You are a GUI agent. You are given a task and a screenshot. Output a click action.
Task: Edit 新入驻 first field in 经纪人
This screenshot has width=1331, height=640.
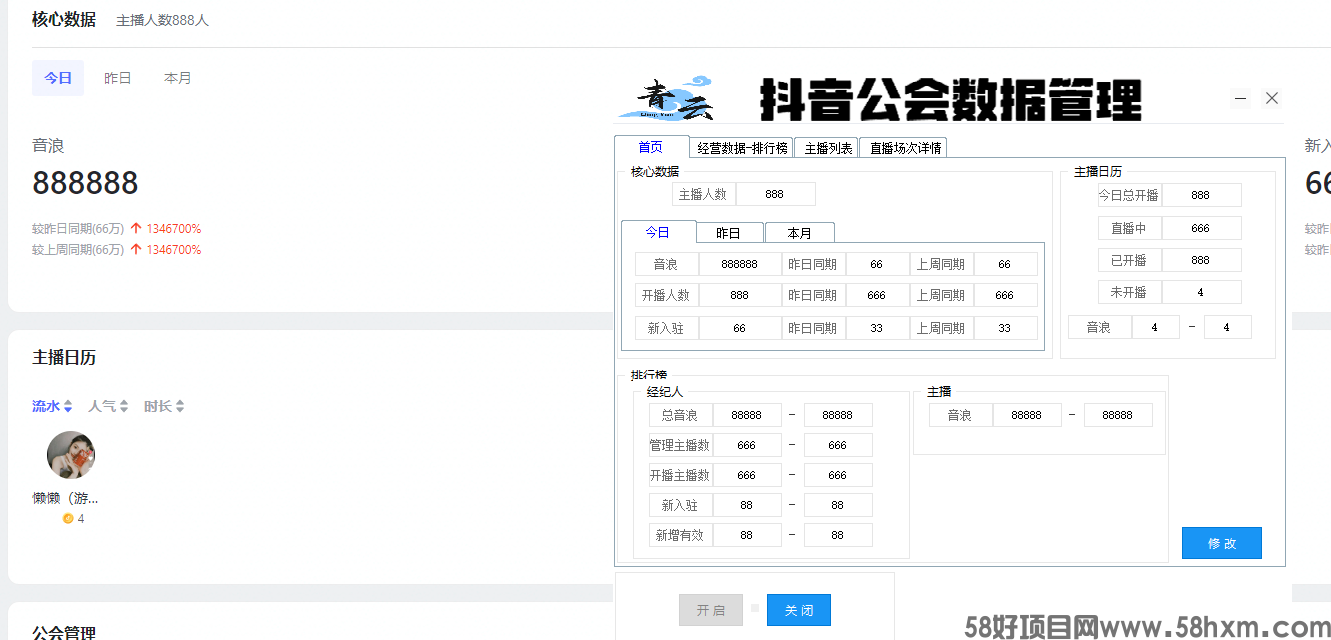click(746, 505)
